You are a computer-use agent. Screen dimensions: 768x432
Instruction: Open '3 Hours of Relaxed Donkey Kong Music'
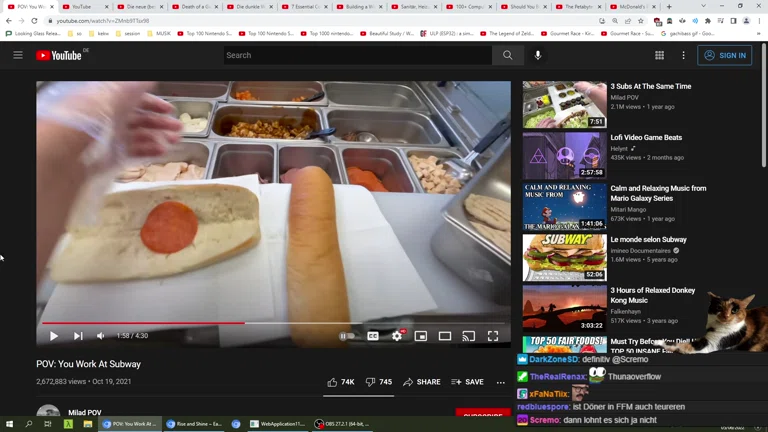point(652,295)
